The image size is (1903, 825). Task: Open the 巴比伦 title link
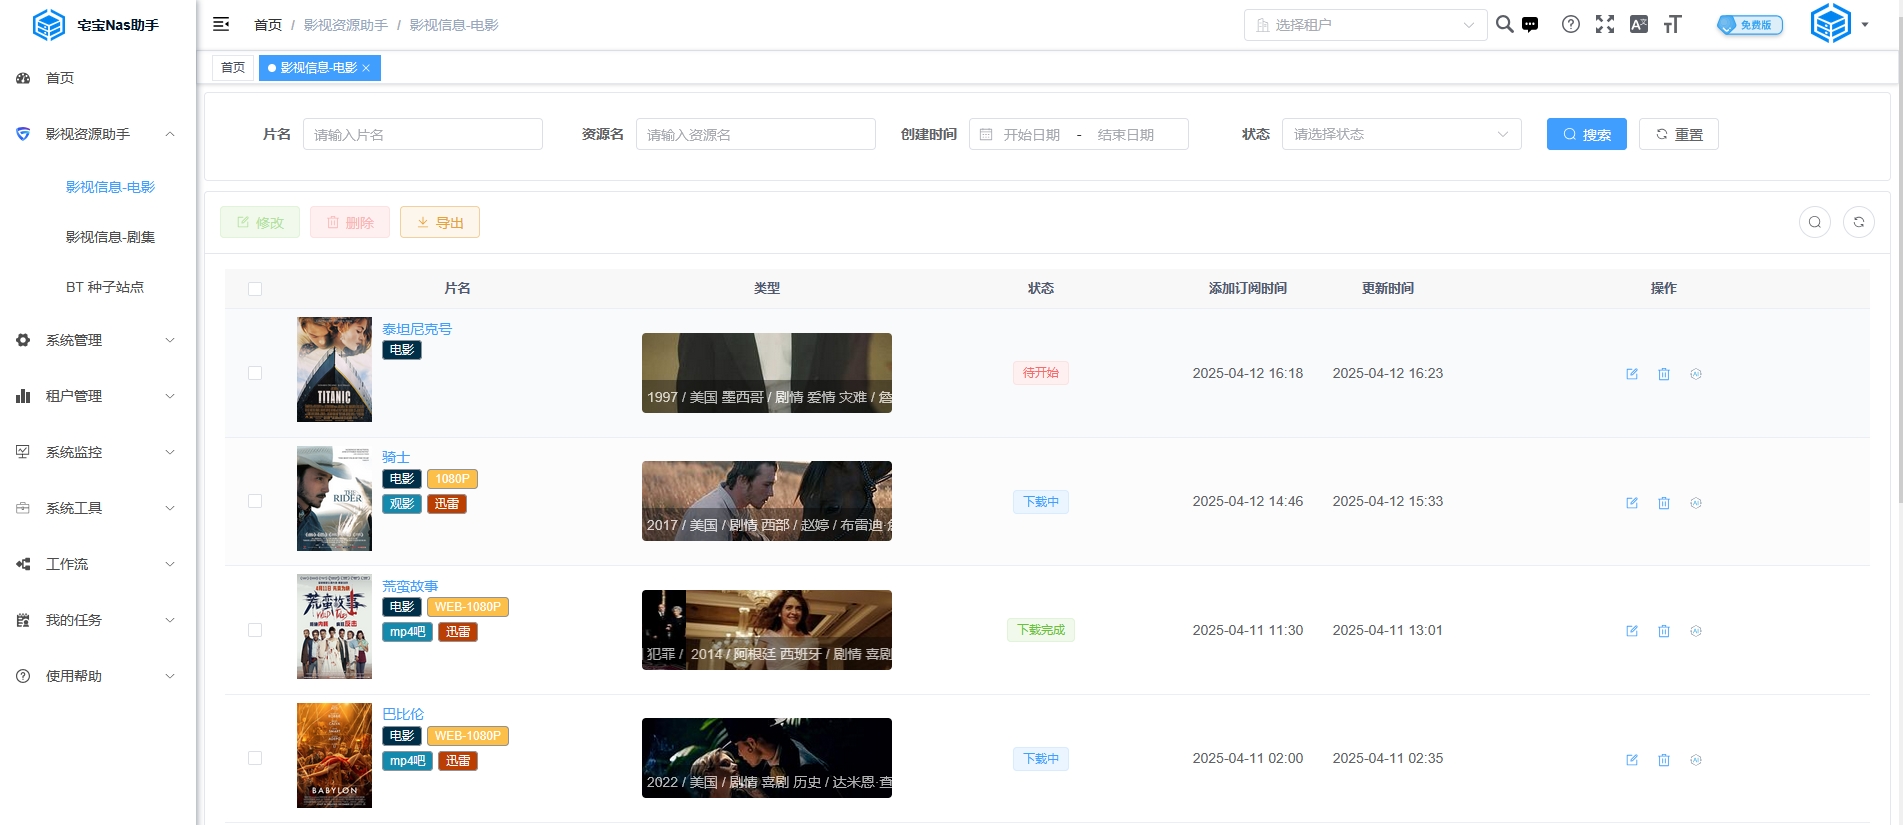403,714
